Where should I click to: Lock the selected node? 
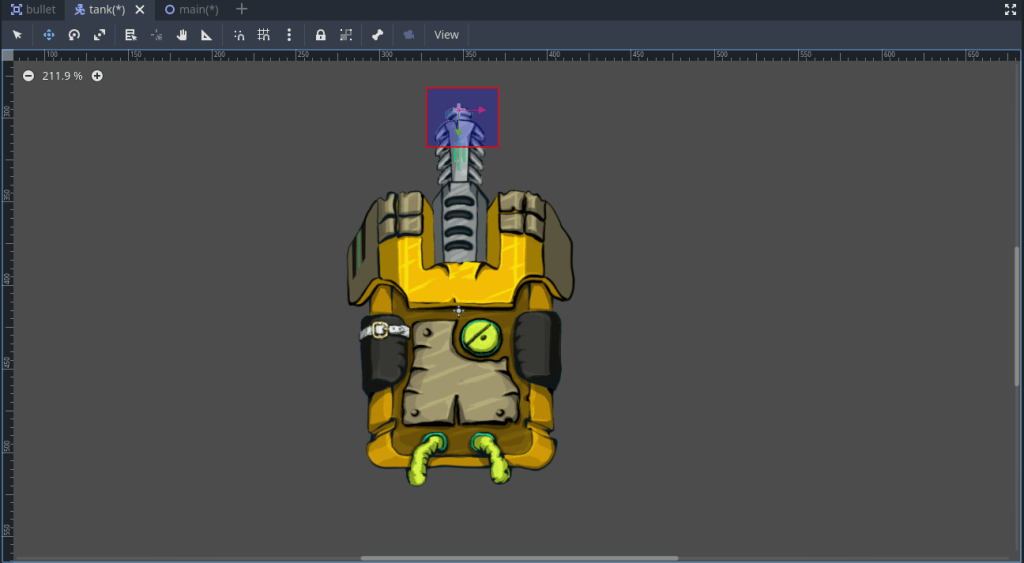click(x=321, y=35)
